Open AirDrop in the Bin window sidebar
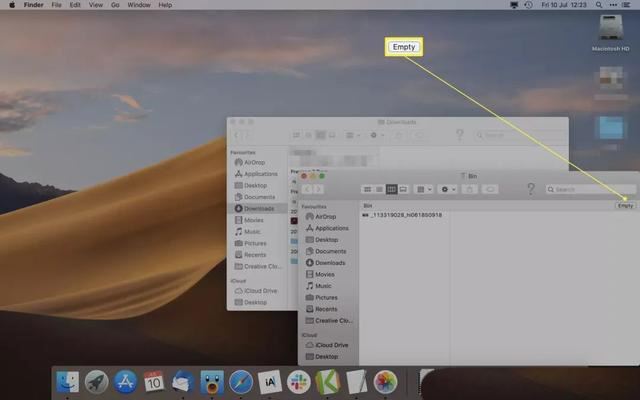 (x=325, y=216)
